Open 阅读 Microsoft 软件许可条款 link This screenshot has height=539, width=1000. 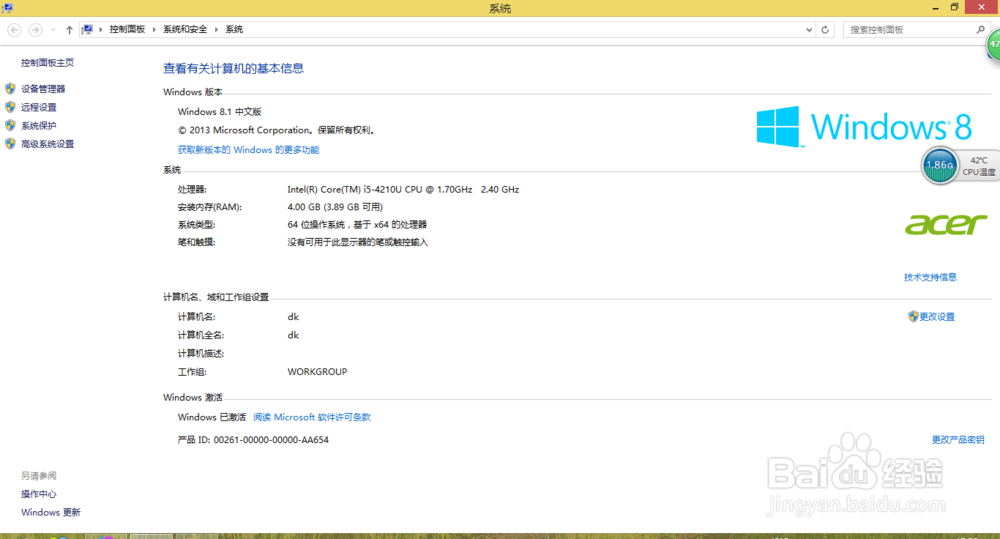click(x=312, y=417)
